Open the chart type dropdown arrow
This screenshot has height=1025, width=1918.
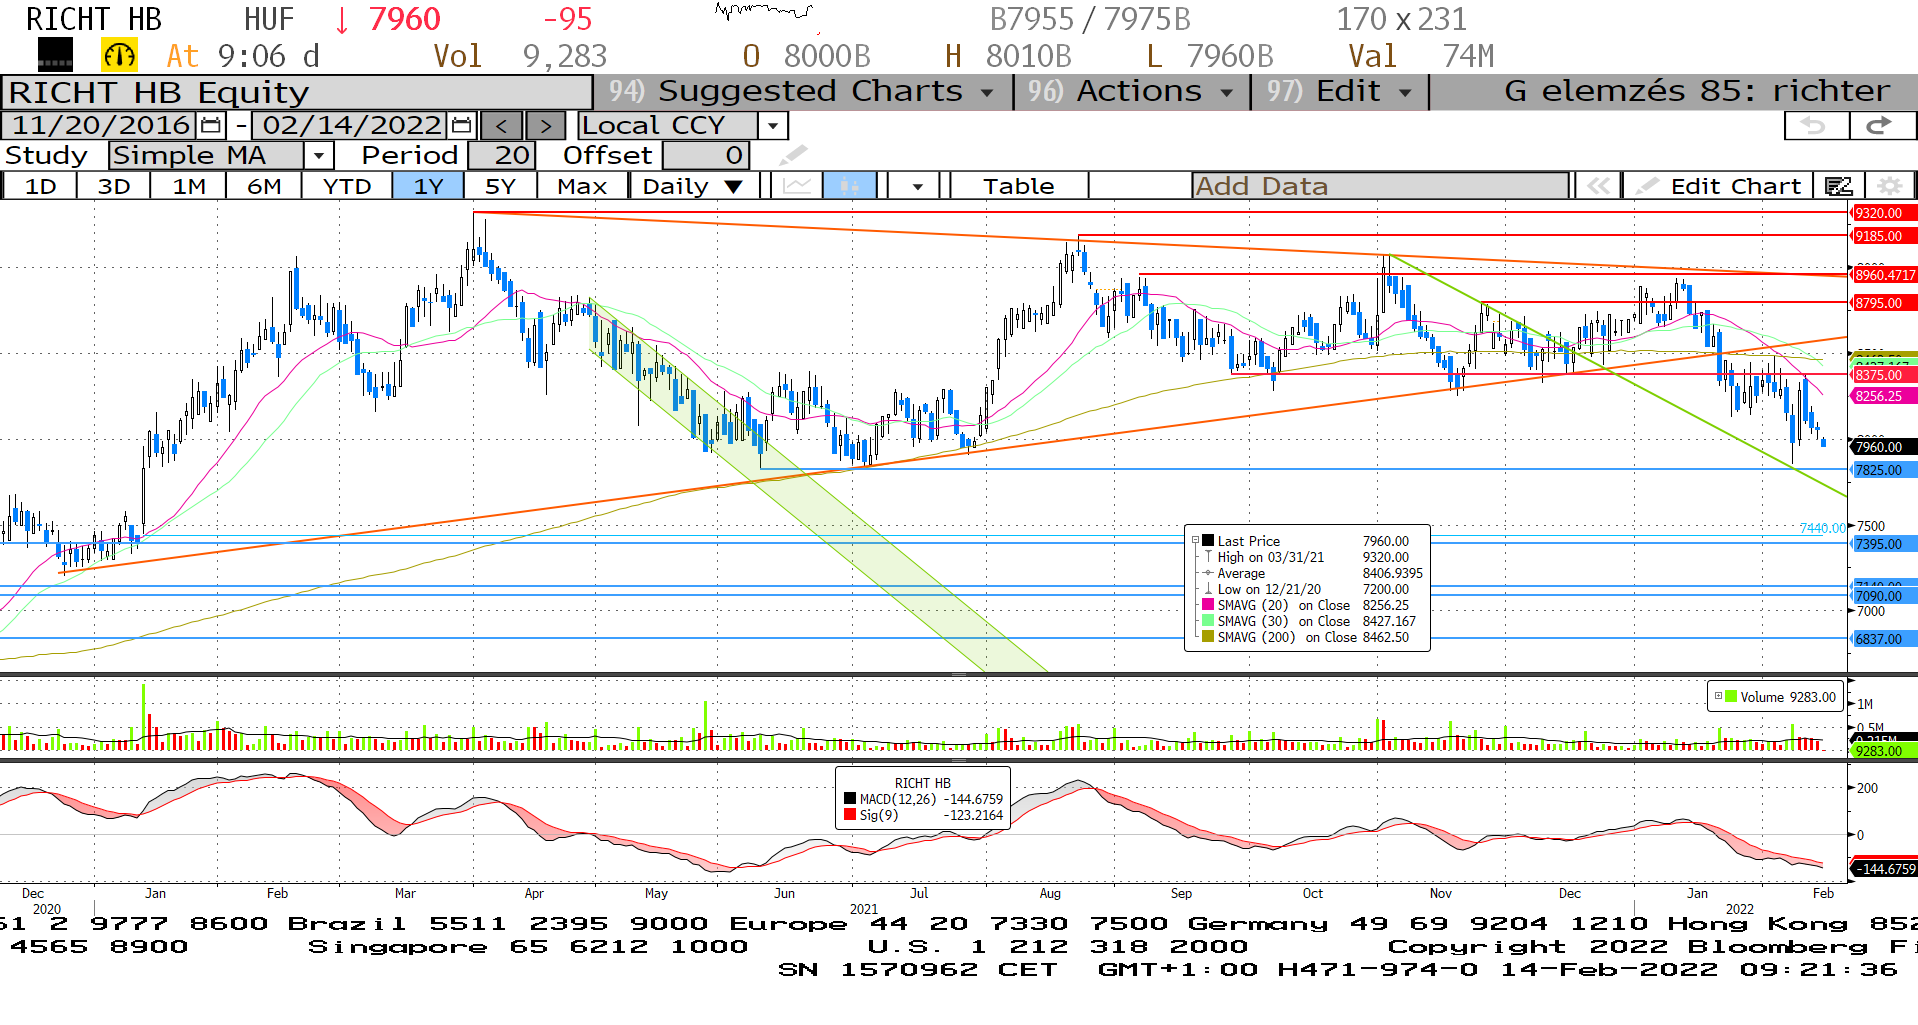[917, 186]
